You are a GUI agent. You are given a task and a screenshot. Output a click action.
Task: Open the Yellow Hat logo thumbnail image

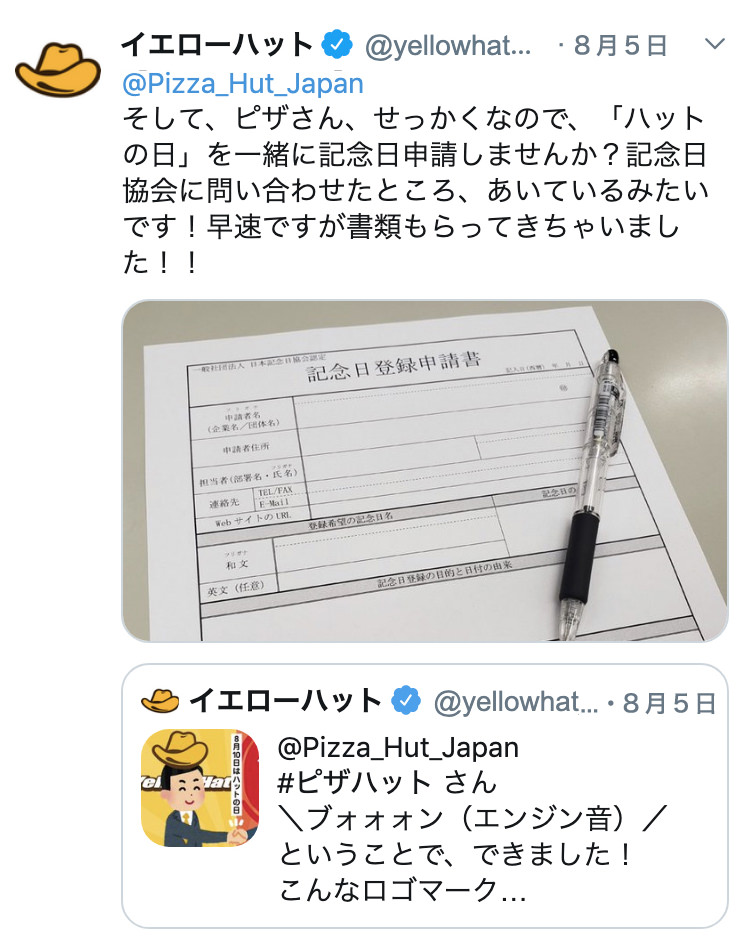(200, 787)
